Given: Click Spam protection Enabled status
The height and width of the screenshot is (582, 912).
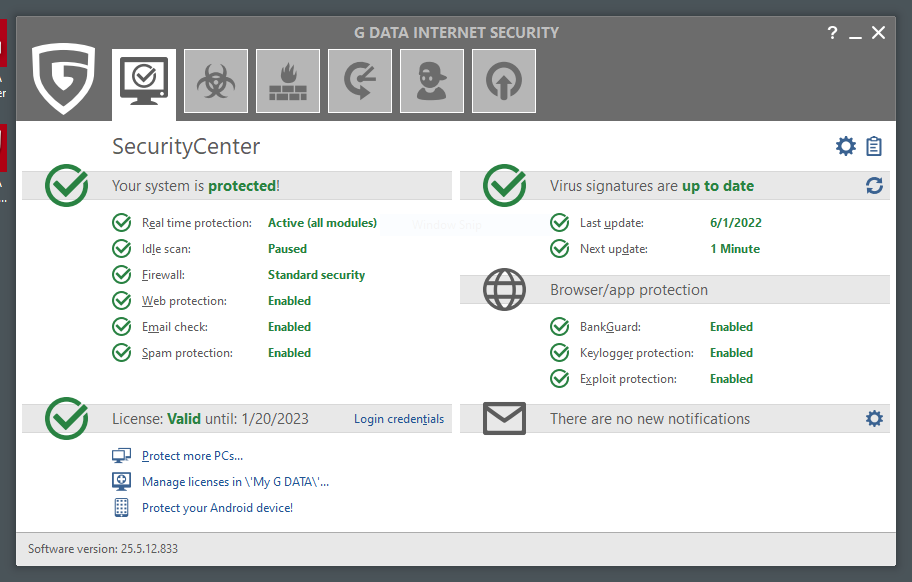Looking at the screenshot, I should 289,353.
